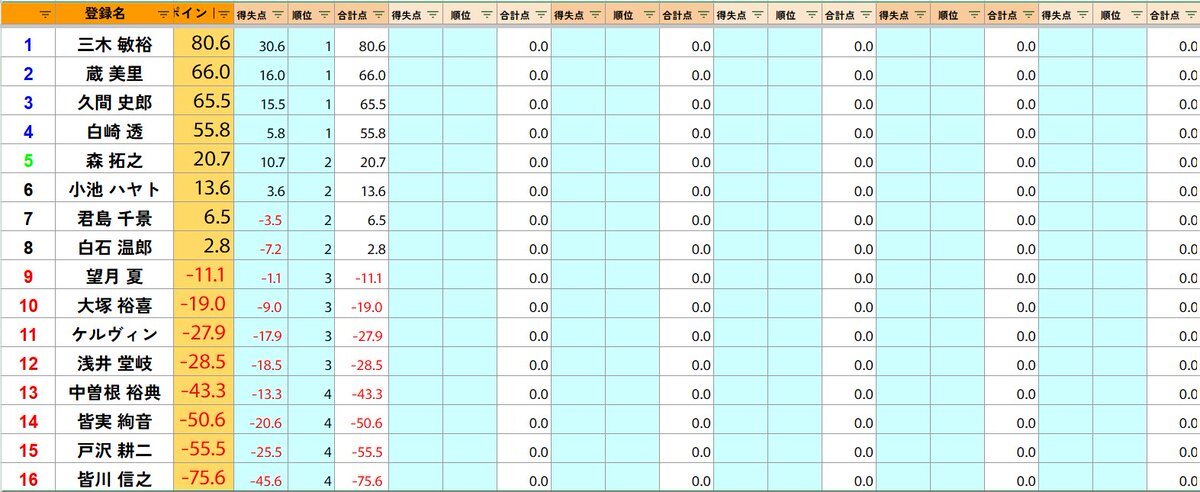The image size is (1200, 492).
Task: Open the 登録名 column filter
Action: 163,14
